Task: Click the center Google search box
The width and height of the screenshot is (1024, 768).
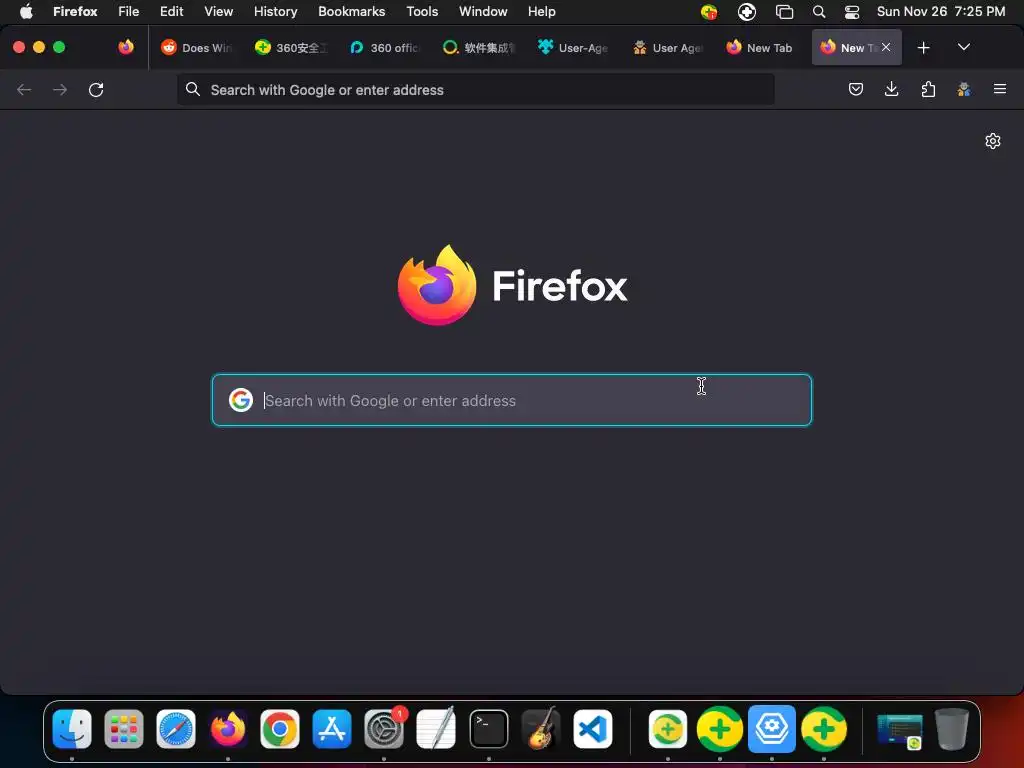Action: [x=512, y=400]
